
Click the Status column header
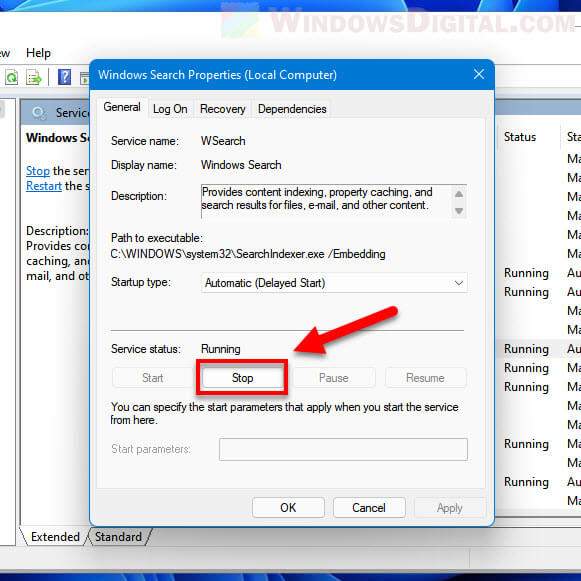tap(520, 137)
